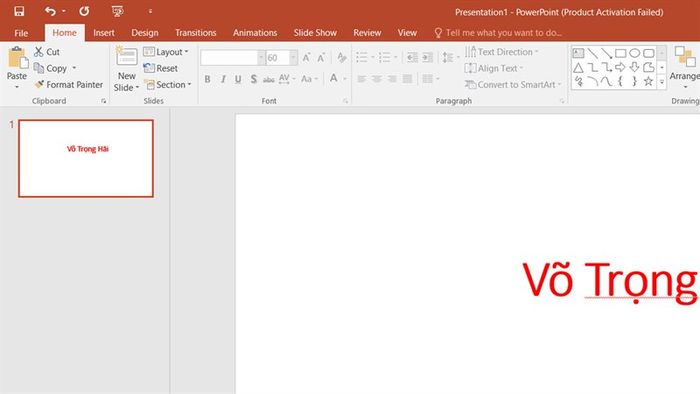Click the New Slide icon
This screenshot has width=700, height=394.
127,56
